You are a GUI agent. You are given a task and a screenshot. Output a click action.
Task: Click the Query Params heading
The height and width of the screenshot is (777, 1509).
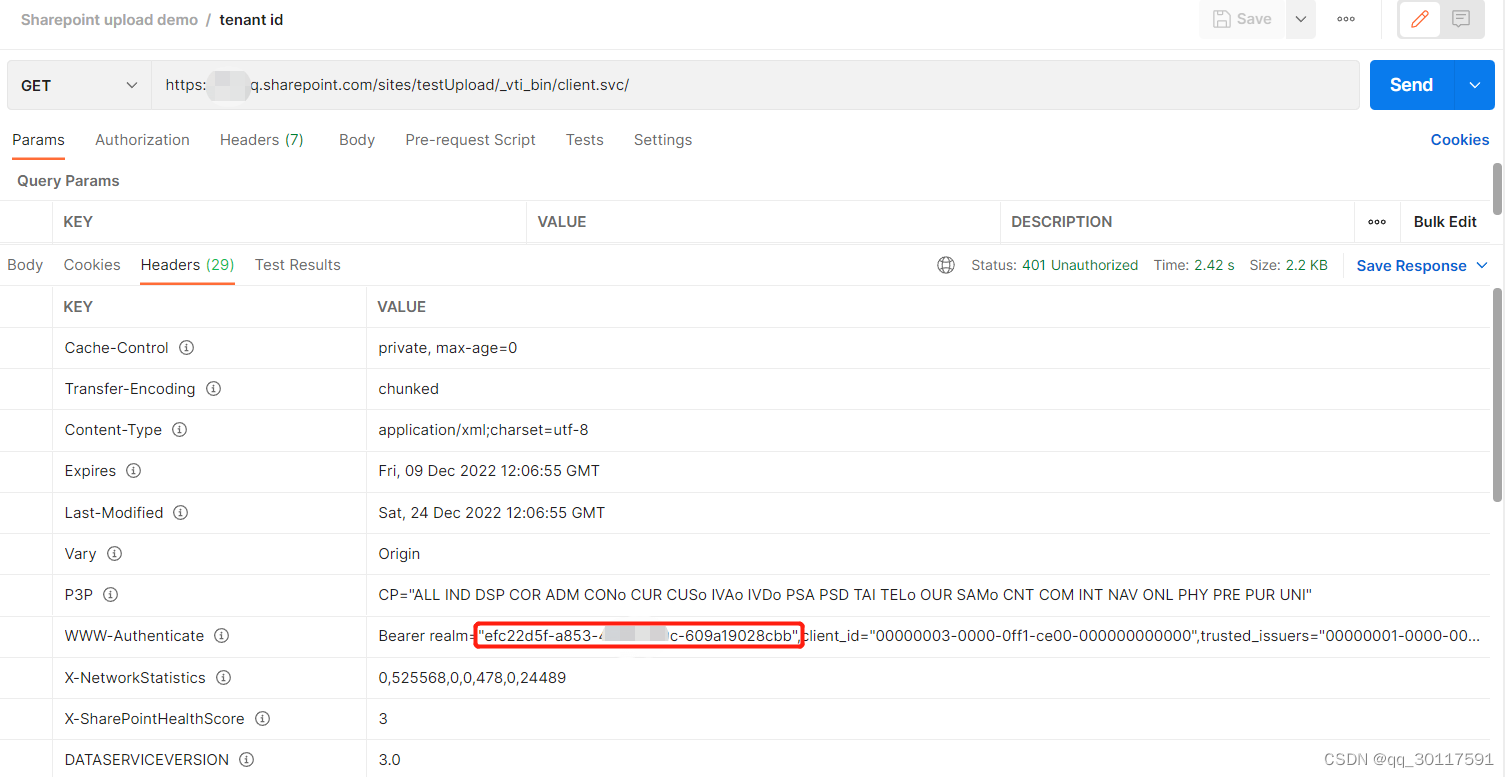tap(68, 181)
